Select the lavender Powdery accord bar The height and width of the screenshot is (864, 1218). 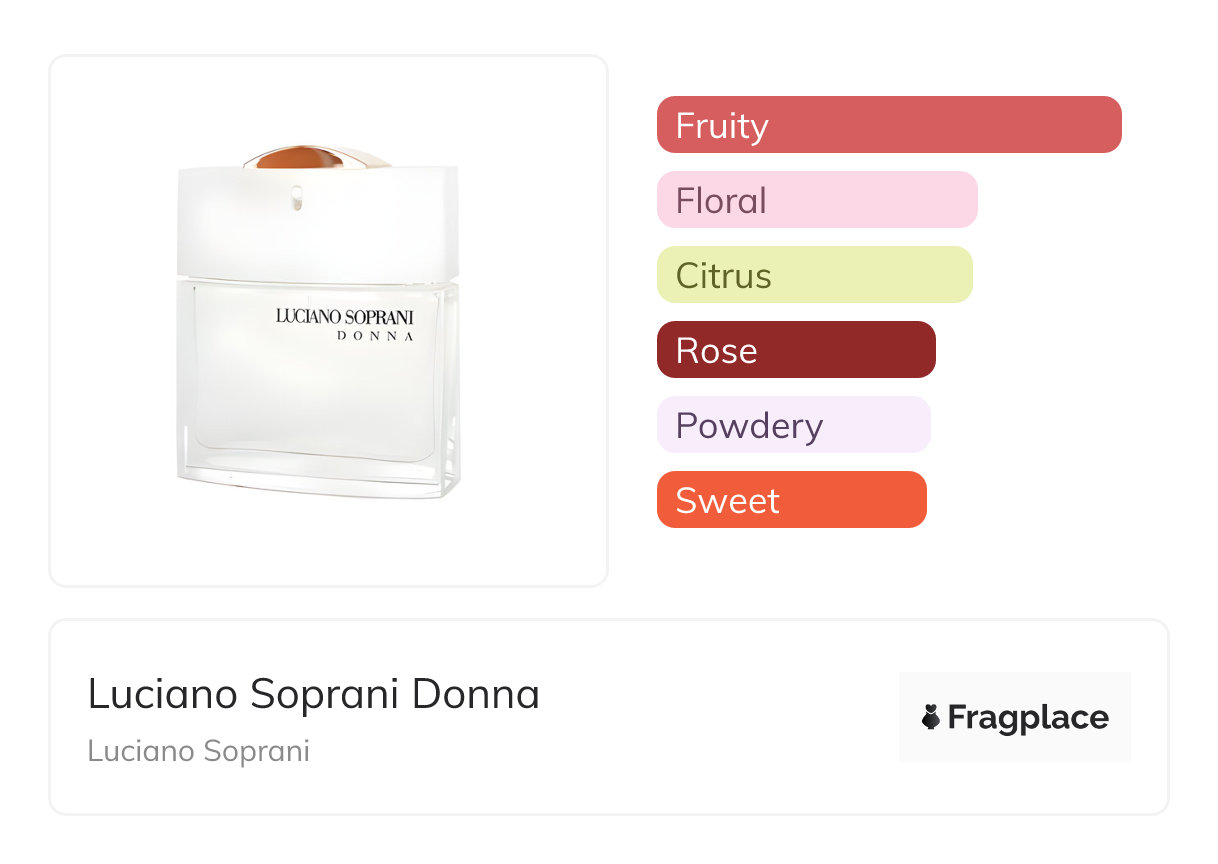(793, 425)
